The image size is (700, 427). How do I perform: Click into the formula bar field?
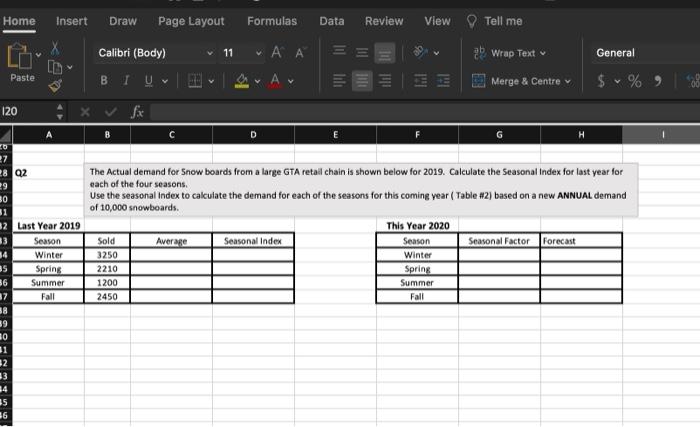425,112
